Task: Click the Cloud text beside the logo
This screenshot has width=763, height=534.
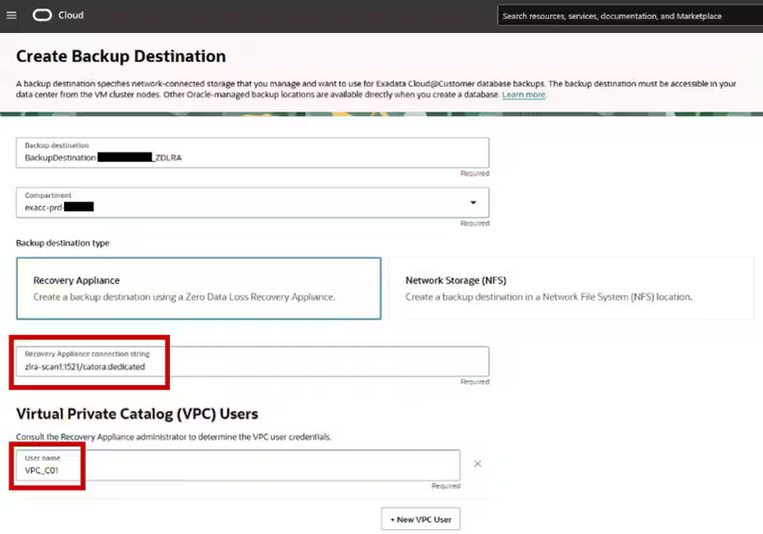Action: (71, 16)
